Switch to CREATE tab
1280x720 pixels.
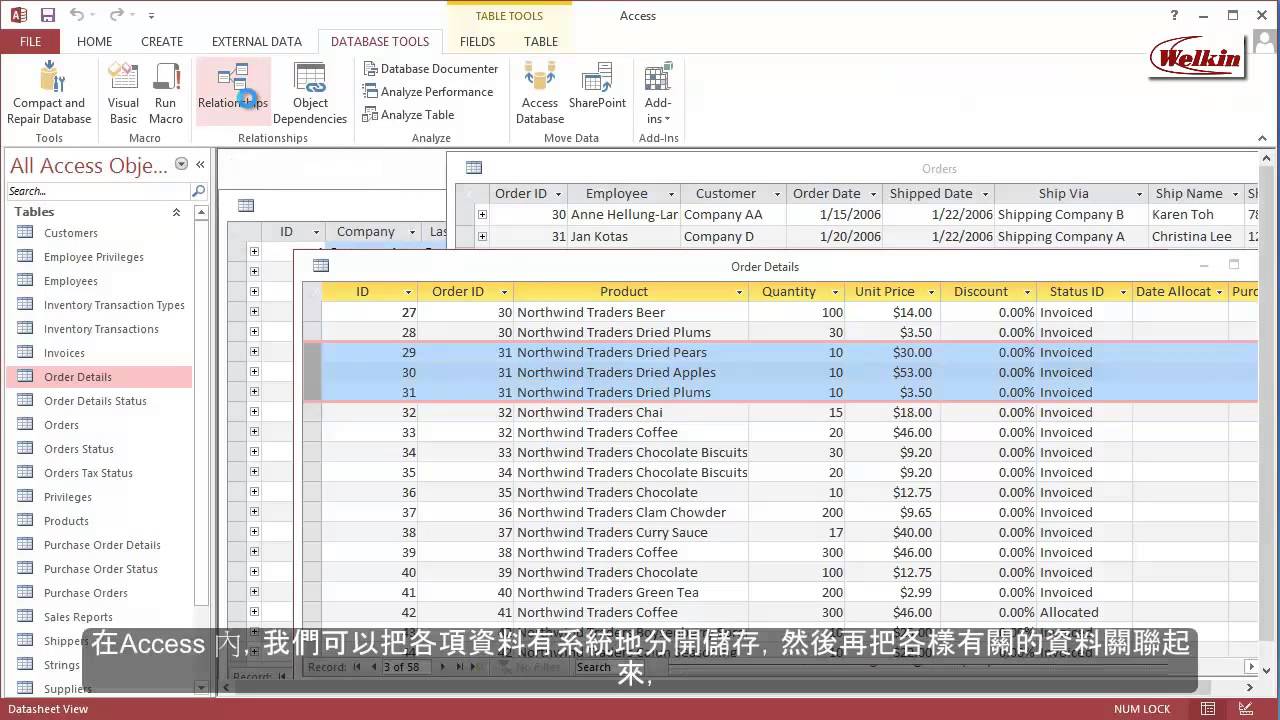click(x=162, y=42)
